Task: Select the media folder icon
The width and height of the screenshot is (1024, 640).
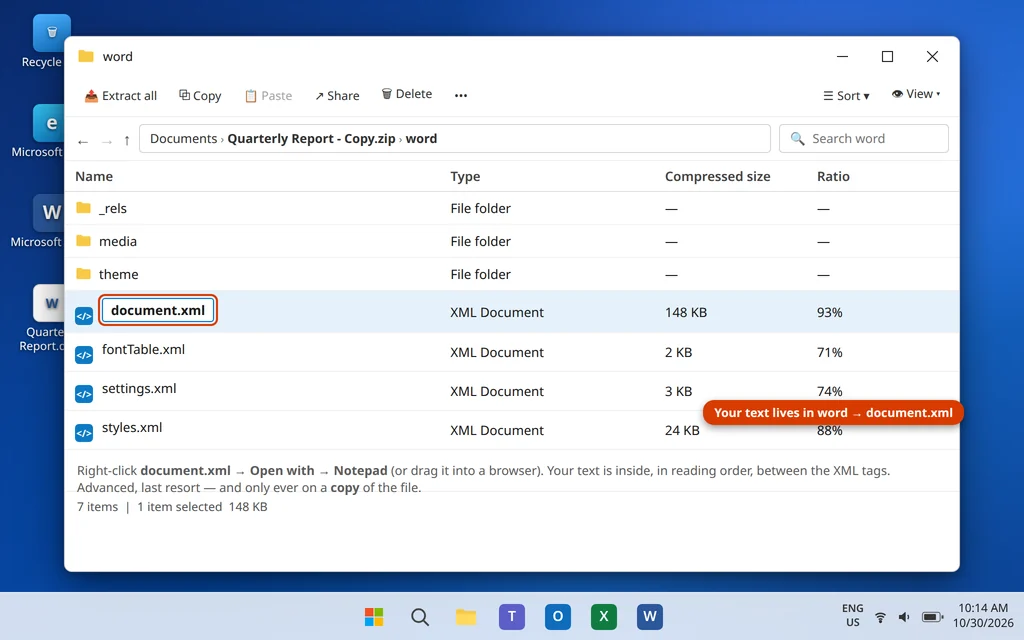Action: (x=83, y=241)
